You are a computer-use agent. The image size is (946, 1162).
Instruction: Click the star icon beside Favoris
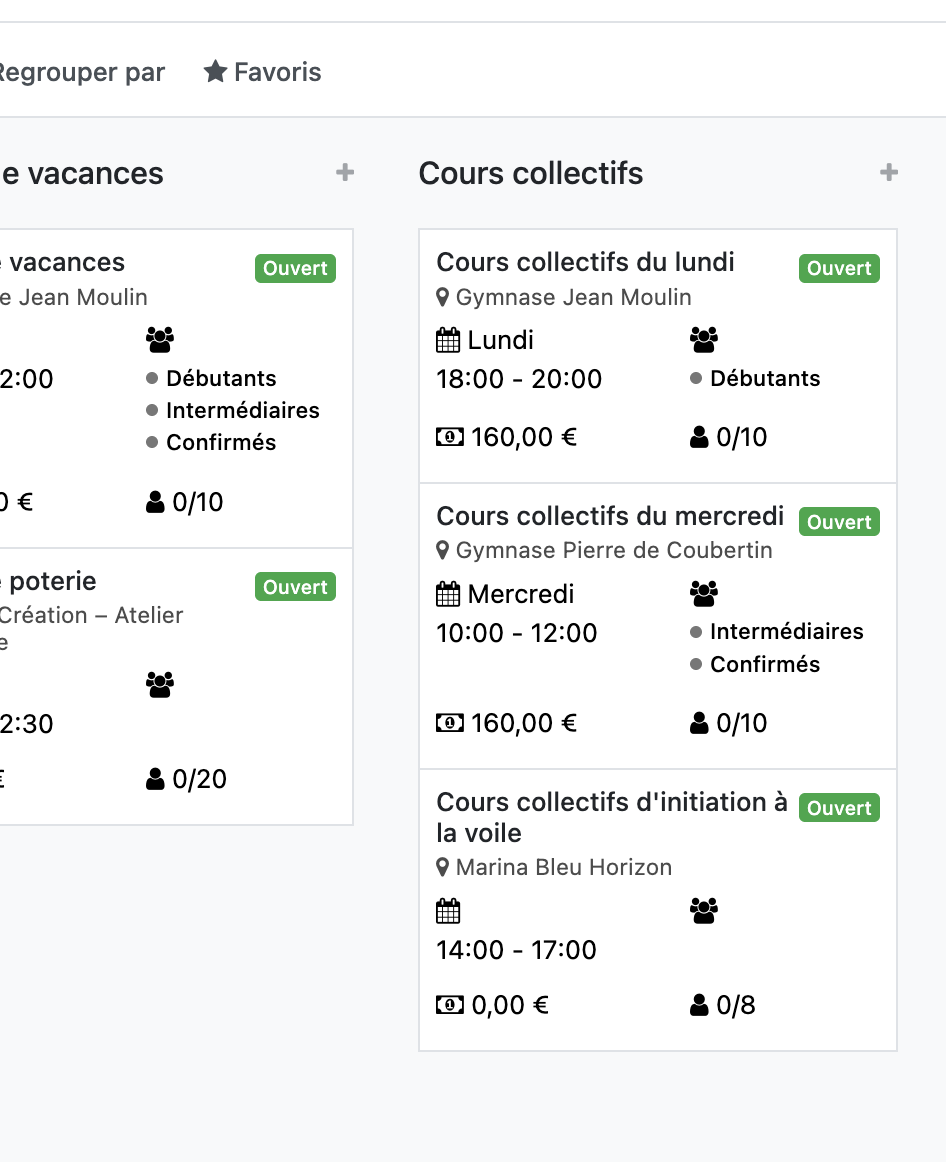(215, 72)
